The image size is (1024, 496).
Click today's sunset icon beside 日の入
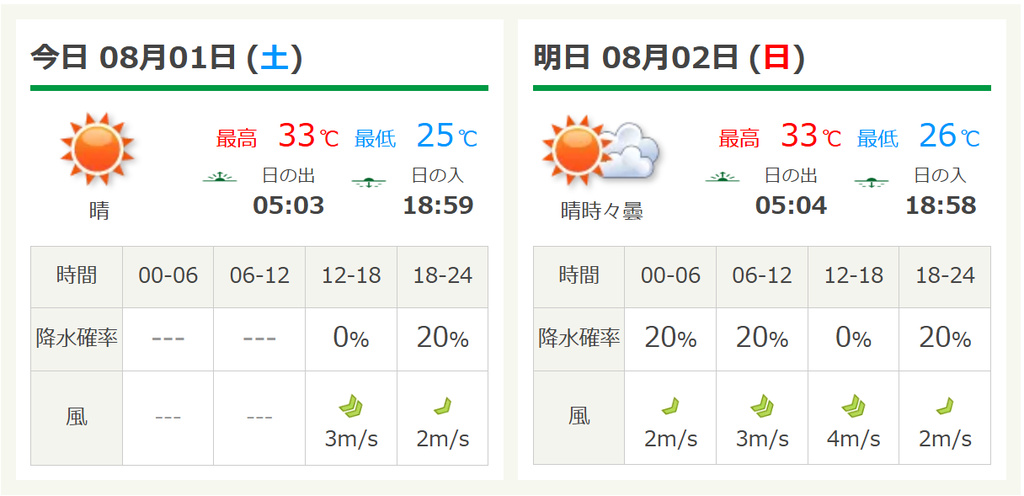[369, 182]
